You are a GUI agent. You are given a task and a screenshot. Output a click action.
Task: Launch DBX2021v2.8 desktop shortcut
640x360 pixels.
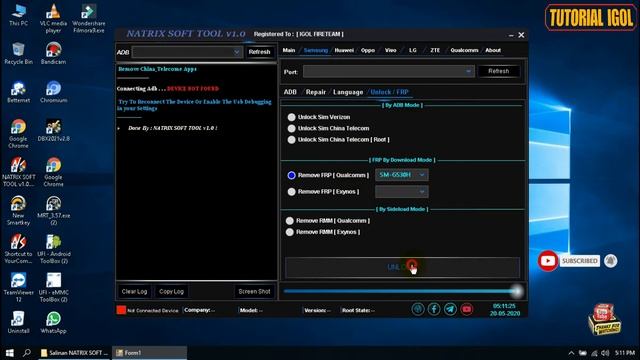click(x=53, y=130)
